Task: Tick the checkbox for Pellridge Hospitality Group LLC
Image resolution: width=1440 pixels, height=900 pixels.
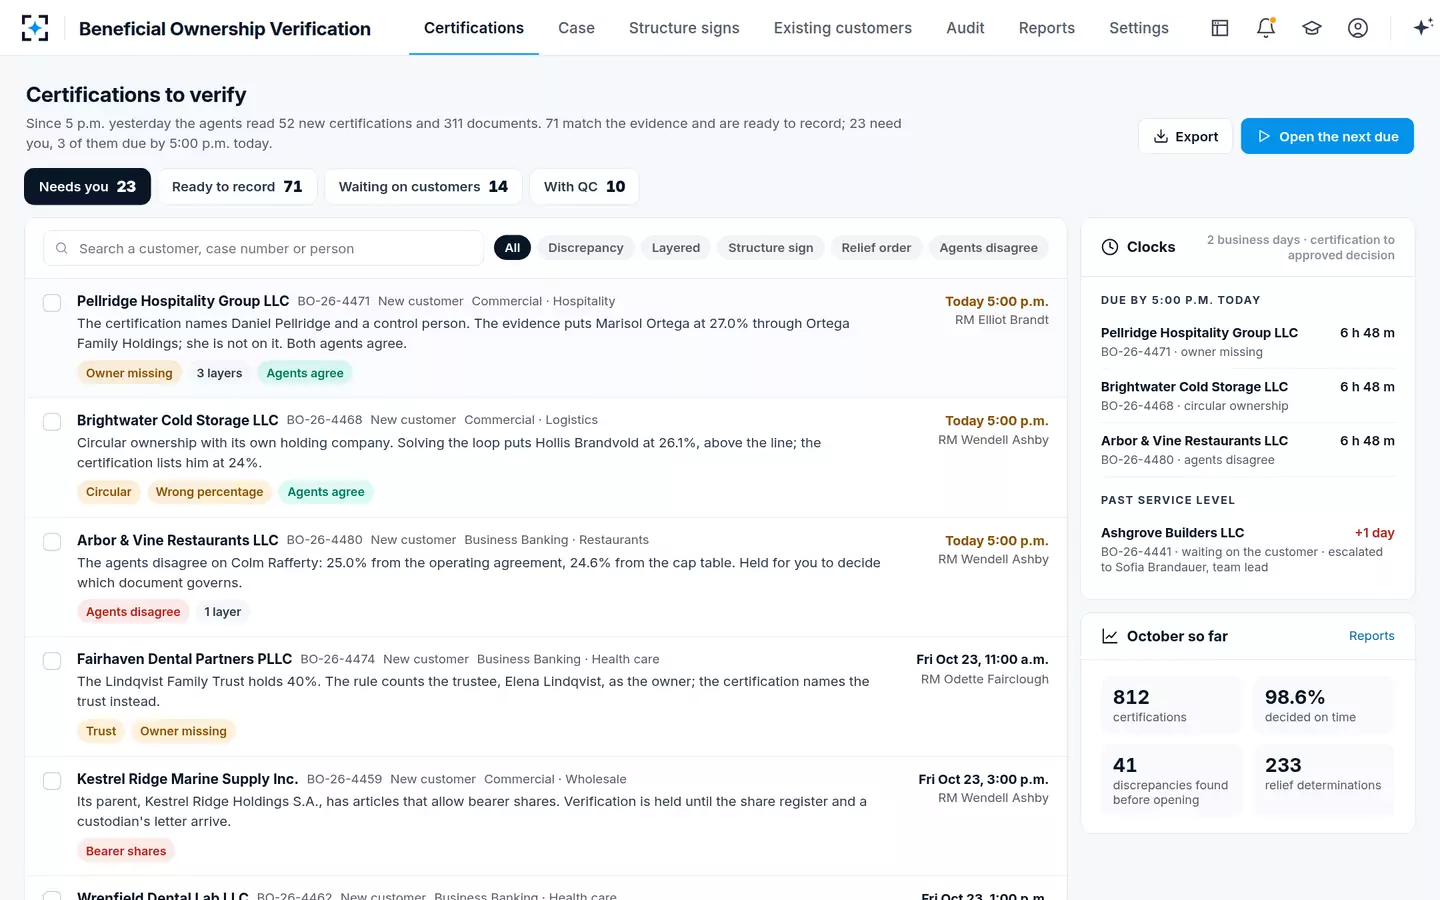Action: 52,303
